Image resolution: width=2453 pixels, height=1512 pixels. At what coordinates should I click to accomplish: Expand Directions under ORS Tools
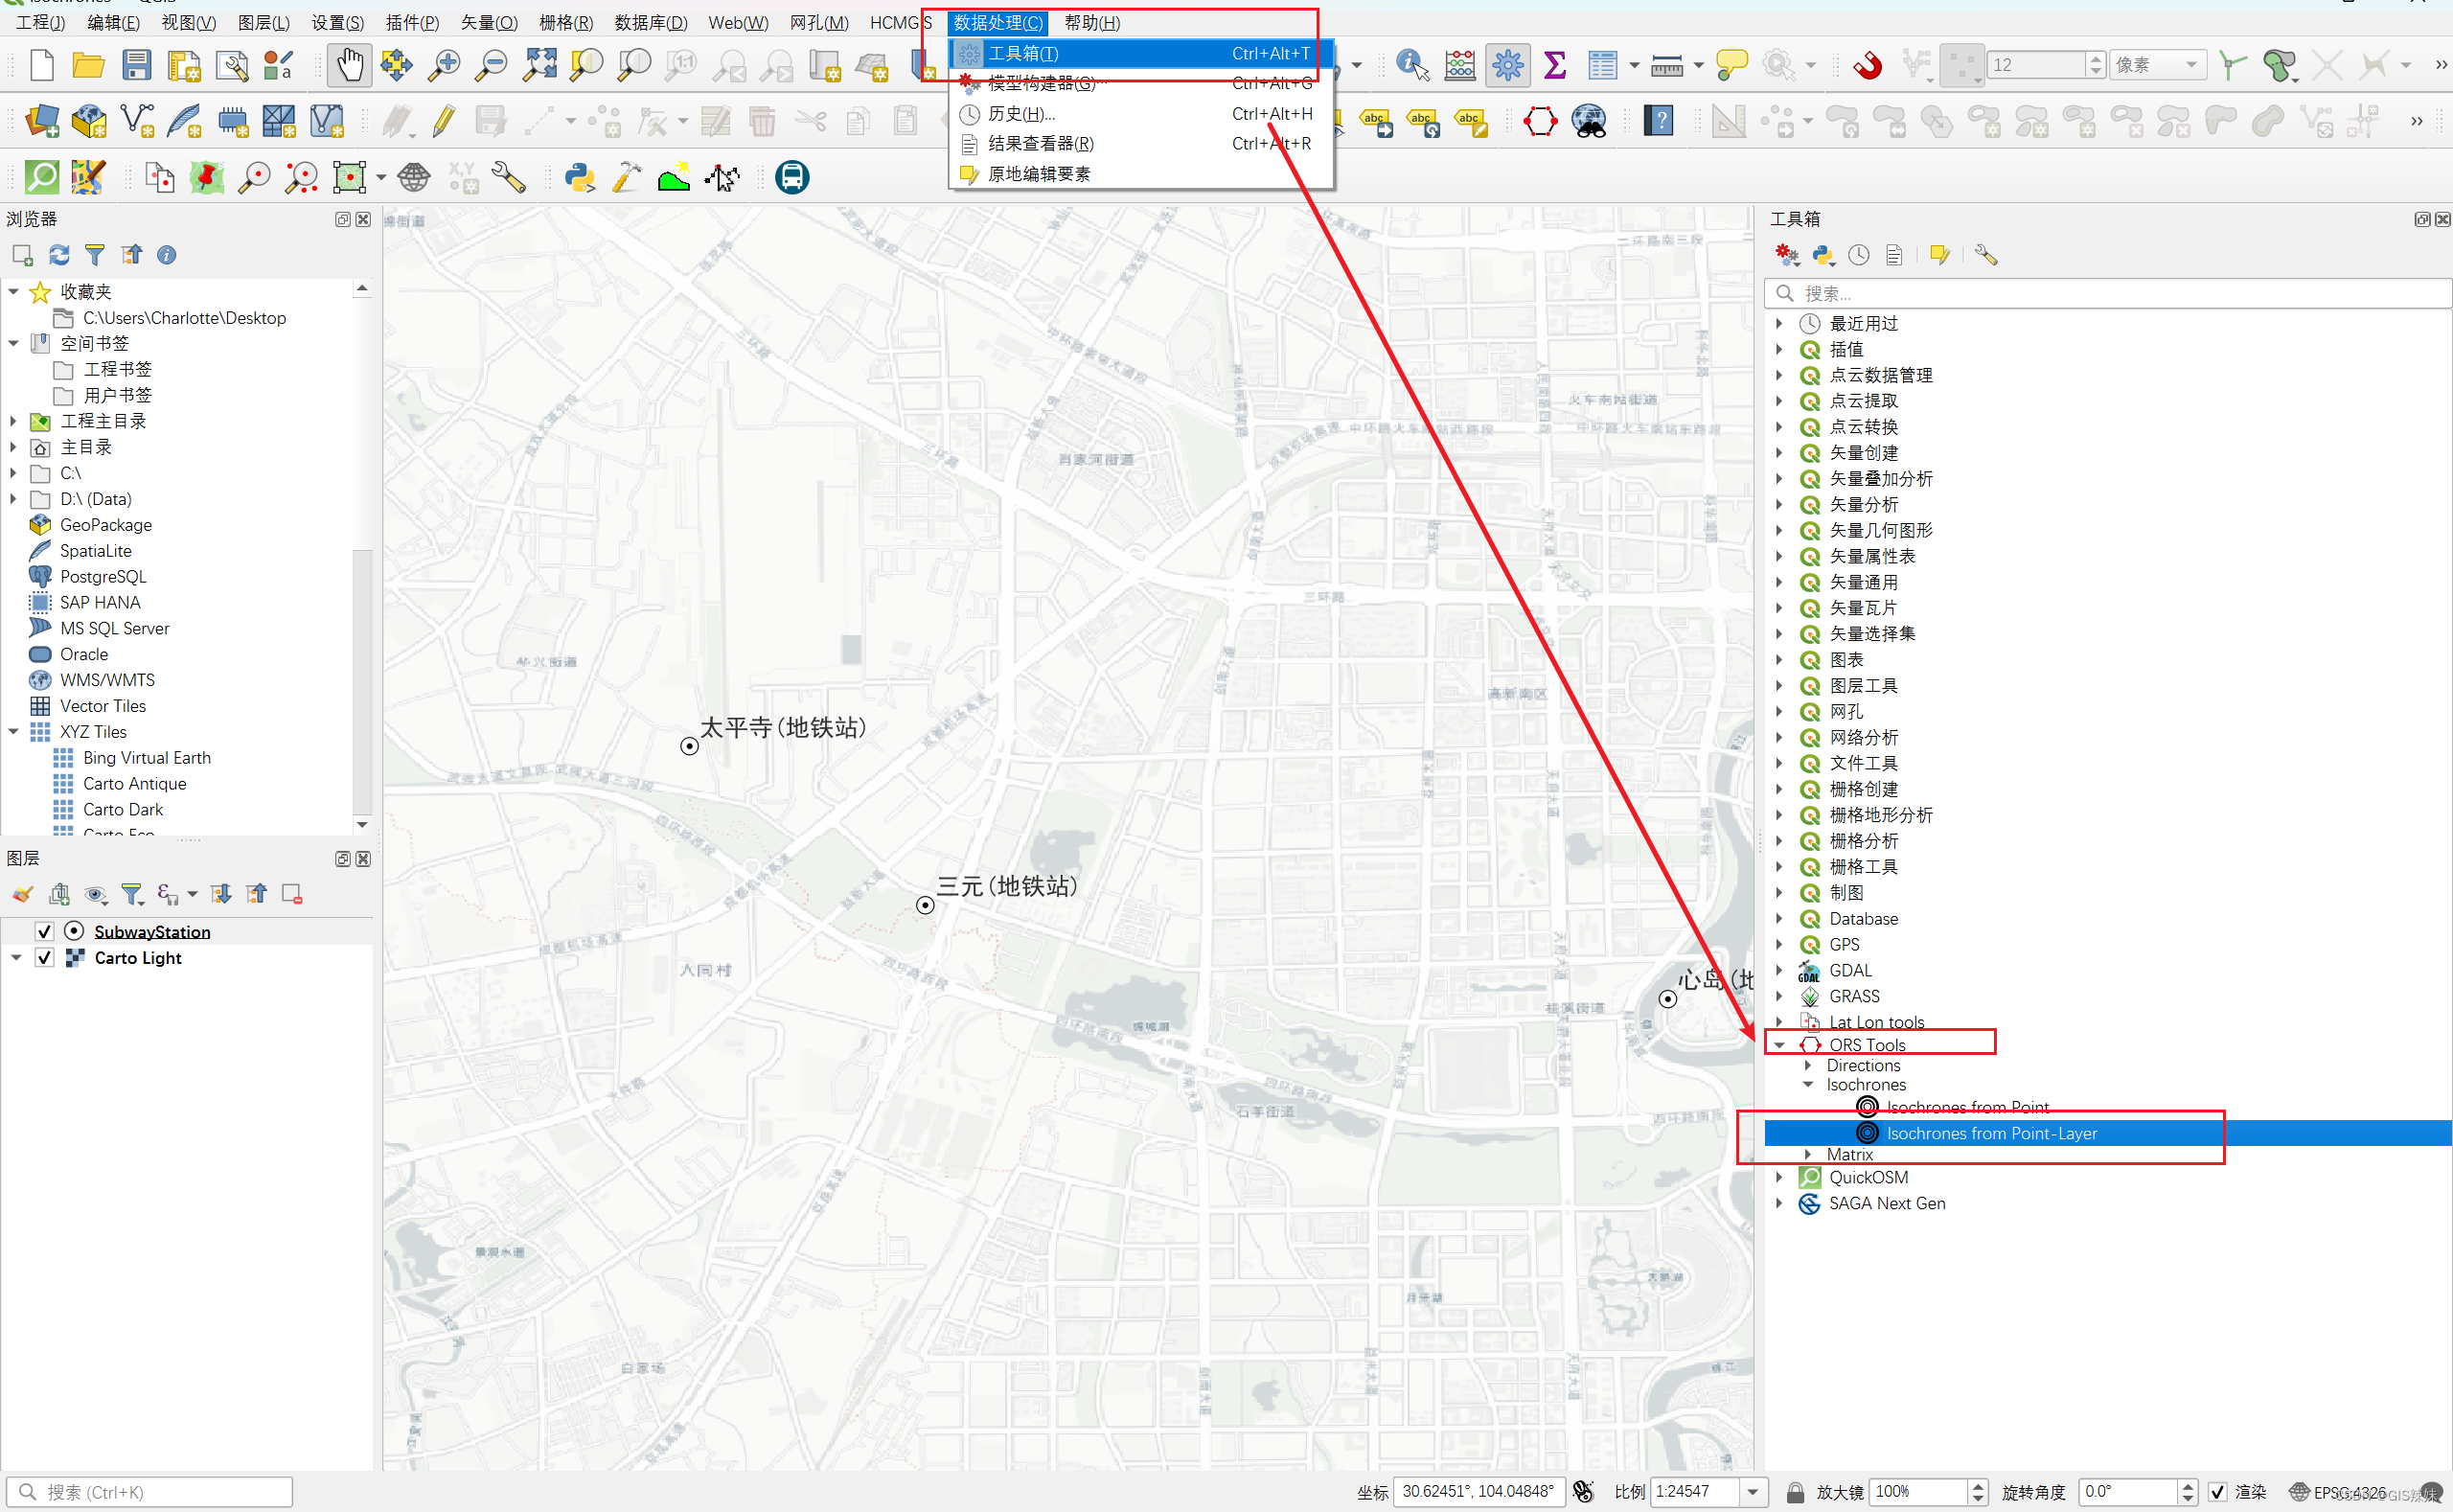pos(1807,1065)
